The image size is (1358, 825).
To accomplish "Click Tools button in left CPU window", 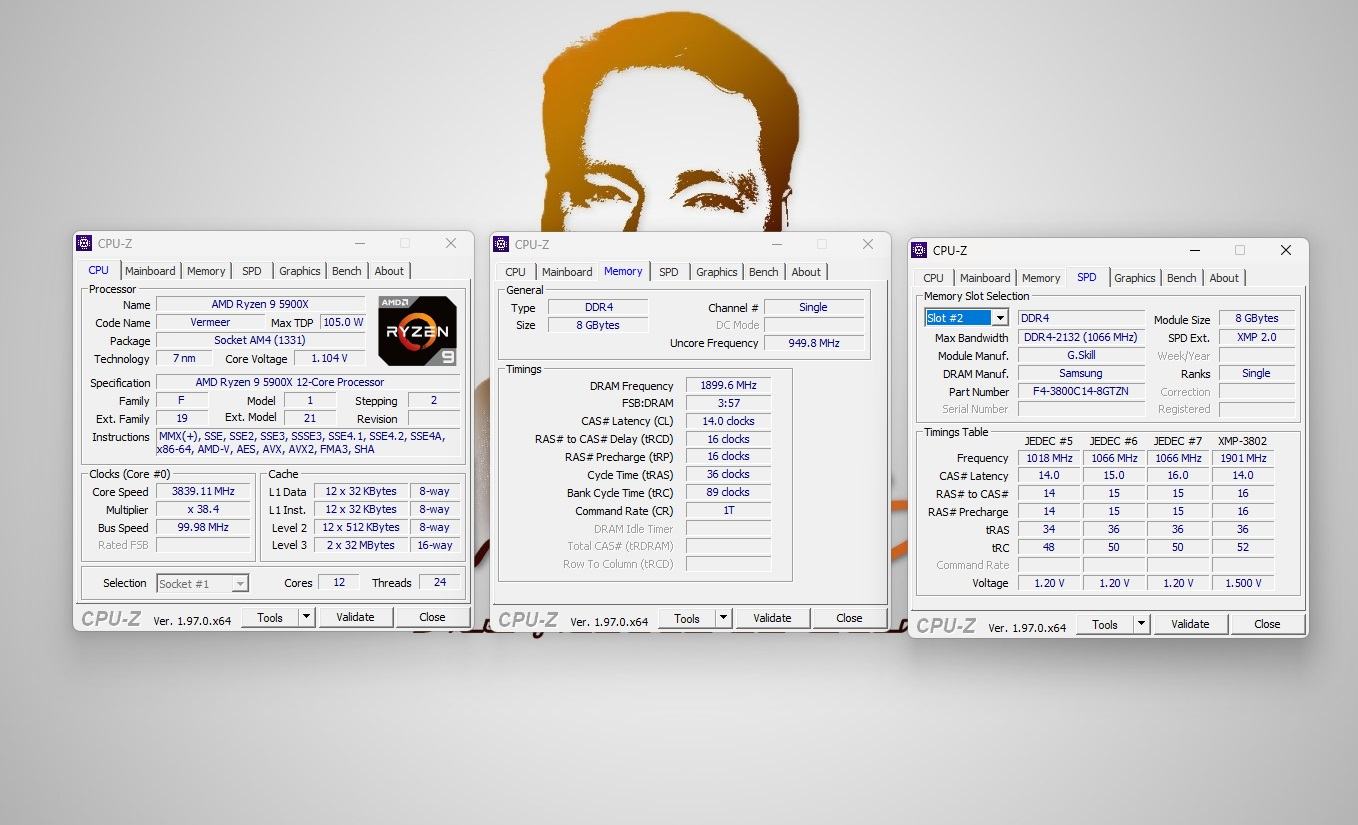I will coord(270,617).
